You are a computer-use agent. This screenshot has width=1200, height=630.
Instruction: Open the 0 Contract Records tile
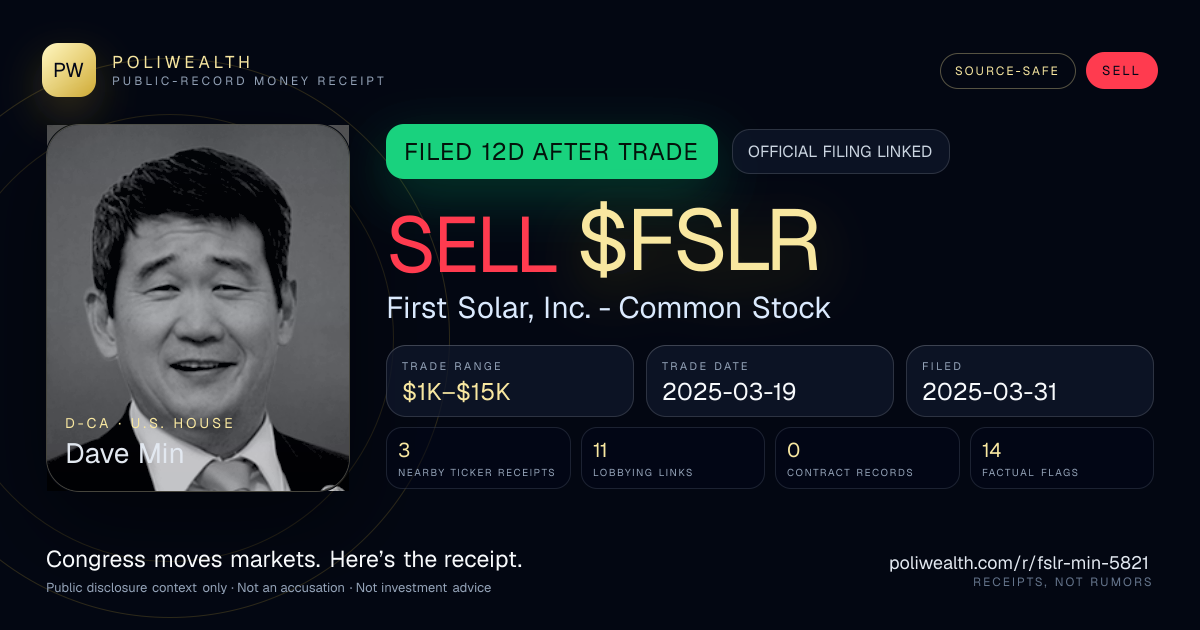(x=867, y=458)
